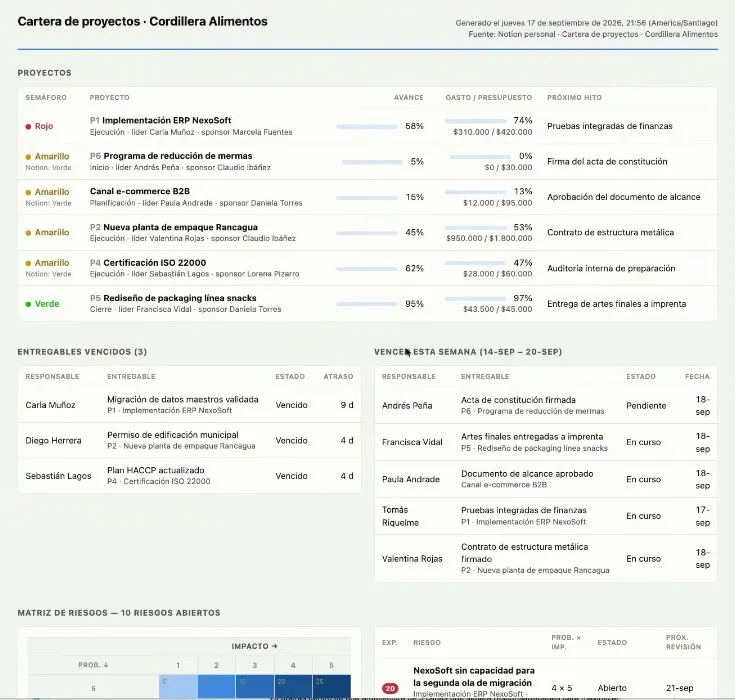Click the project title 'Rediseño de packaging línea snacks'

(x=180, y=298)
